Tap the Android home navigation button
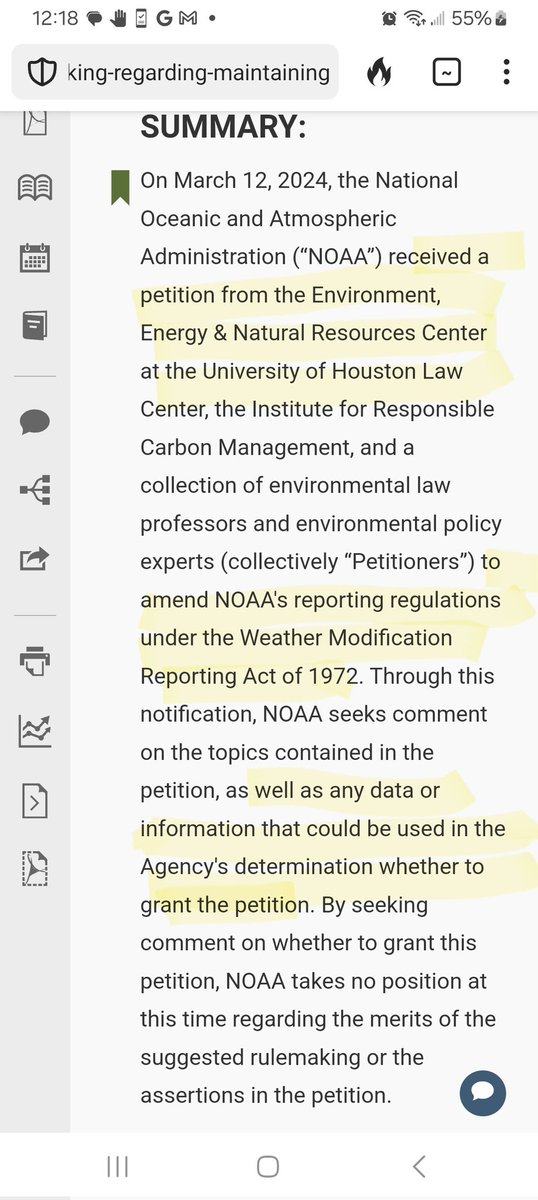The width and height of the screenshot is (538, 1200). pyautogui.click(x=268, y=1166)
